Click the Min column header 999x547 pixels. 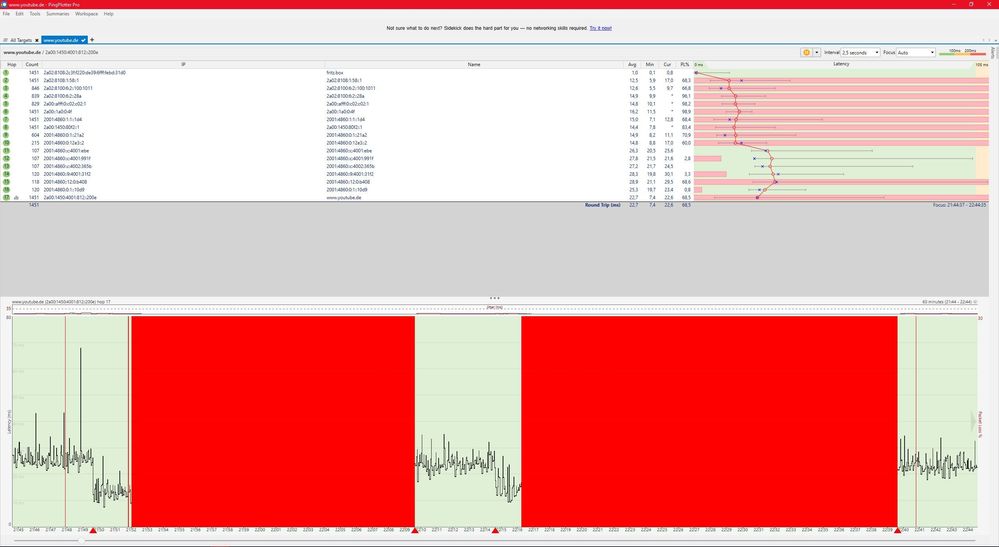pyautogui.click(x=649, y=64)
